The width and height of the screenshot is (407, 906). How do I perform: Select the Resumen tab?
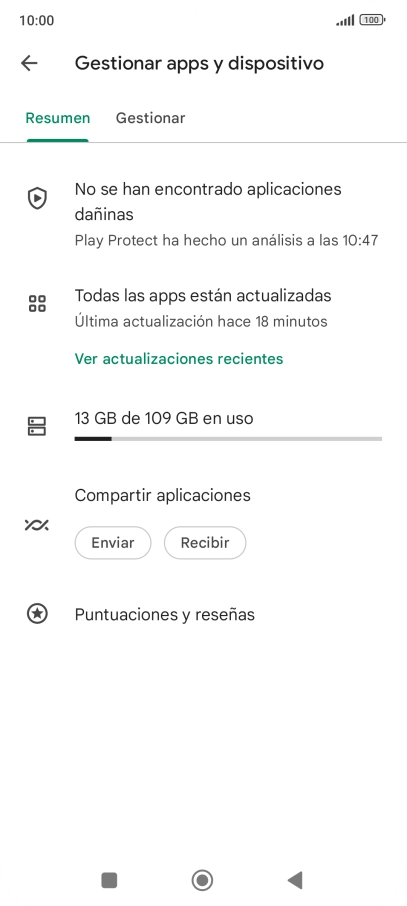pyautogui.click(x=58, y=118)
